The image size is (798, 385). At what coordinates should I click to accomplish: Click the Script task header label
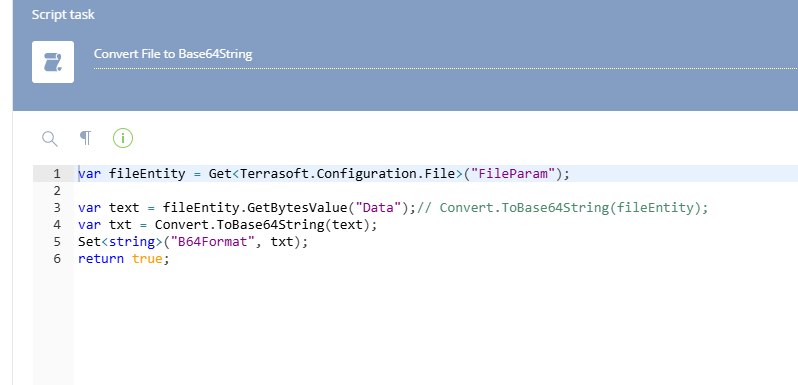[63, 15]
